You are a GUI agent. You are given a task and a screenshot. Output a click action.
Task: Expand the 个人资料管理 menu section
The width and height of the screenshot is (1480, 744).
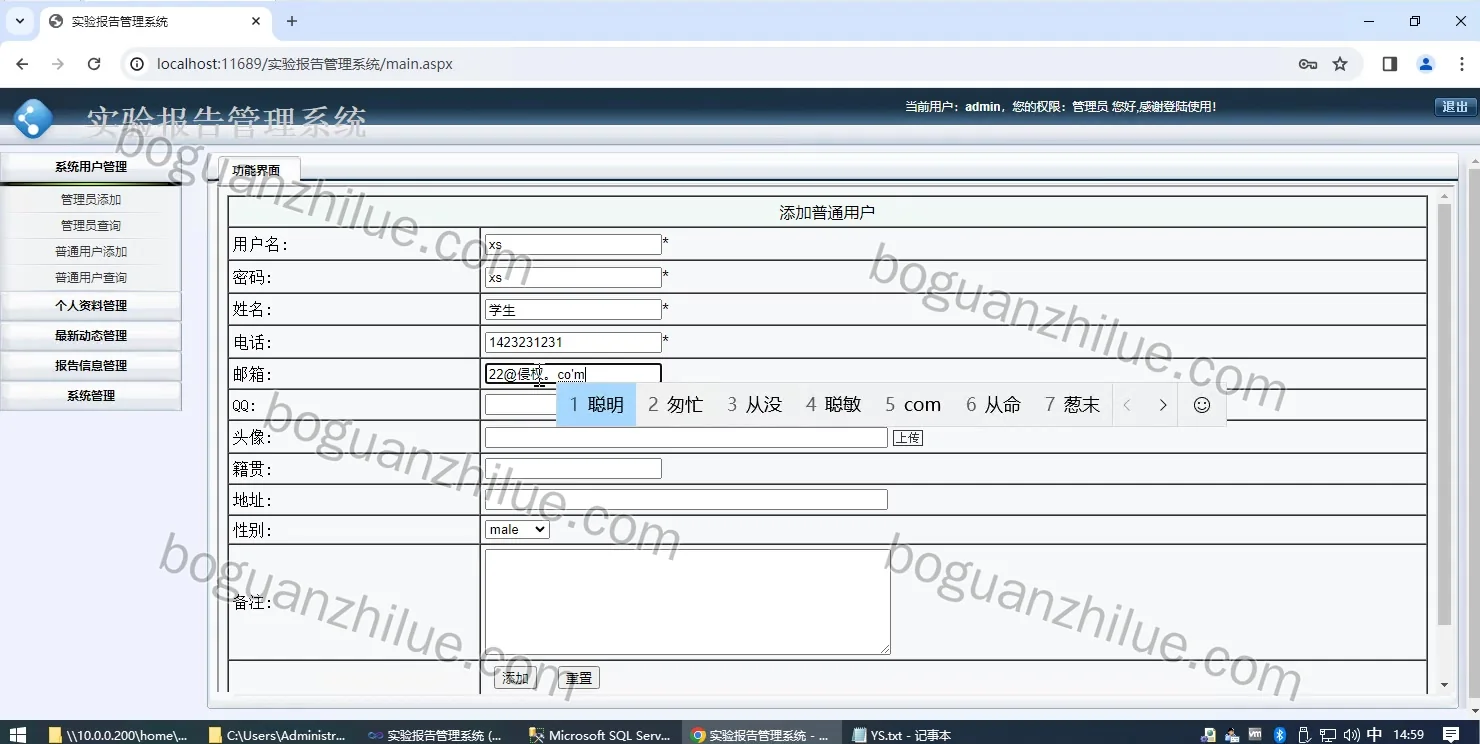91,305
